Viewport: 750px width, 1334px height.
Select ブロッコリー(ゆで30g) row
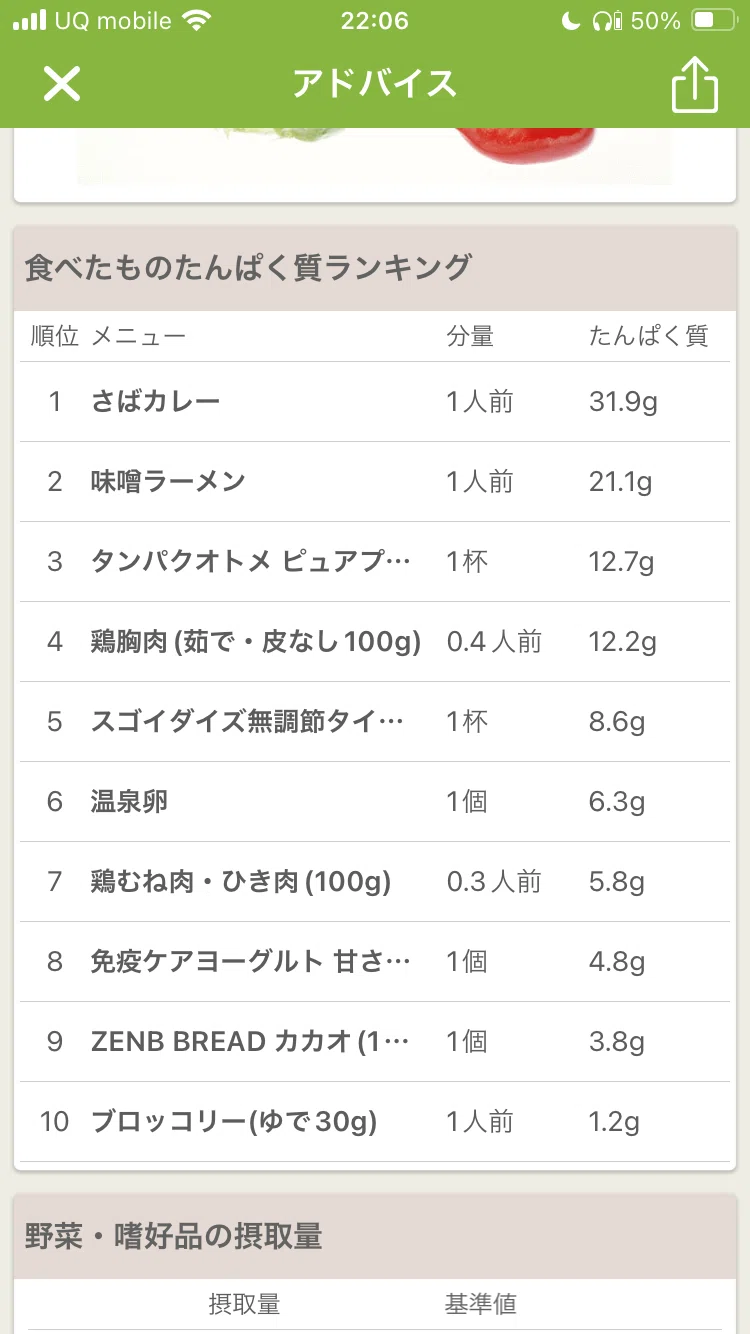(x=375, y=1122)
